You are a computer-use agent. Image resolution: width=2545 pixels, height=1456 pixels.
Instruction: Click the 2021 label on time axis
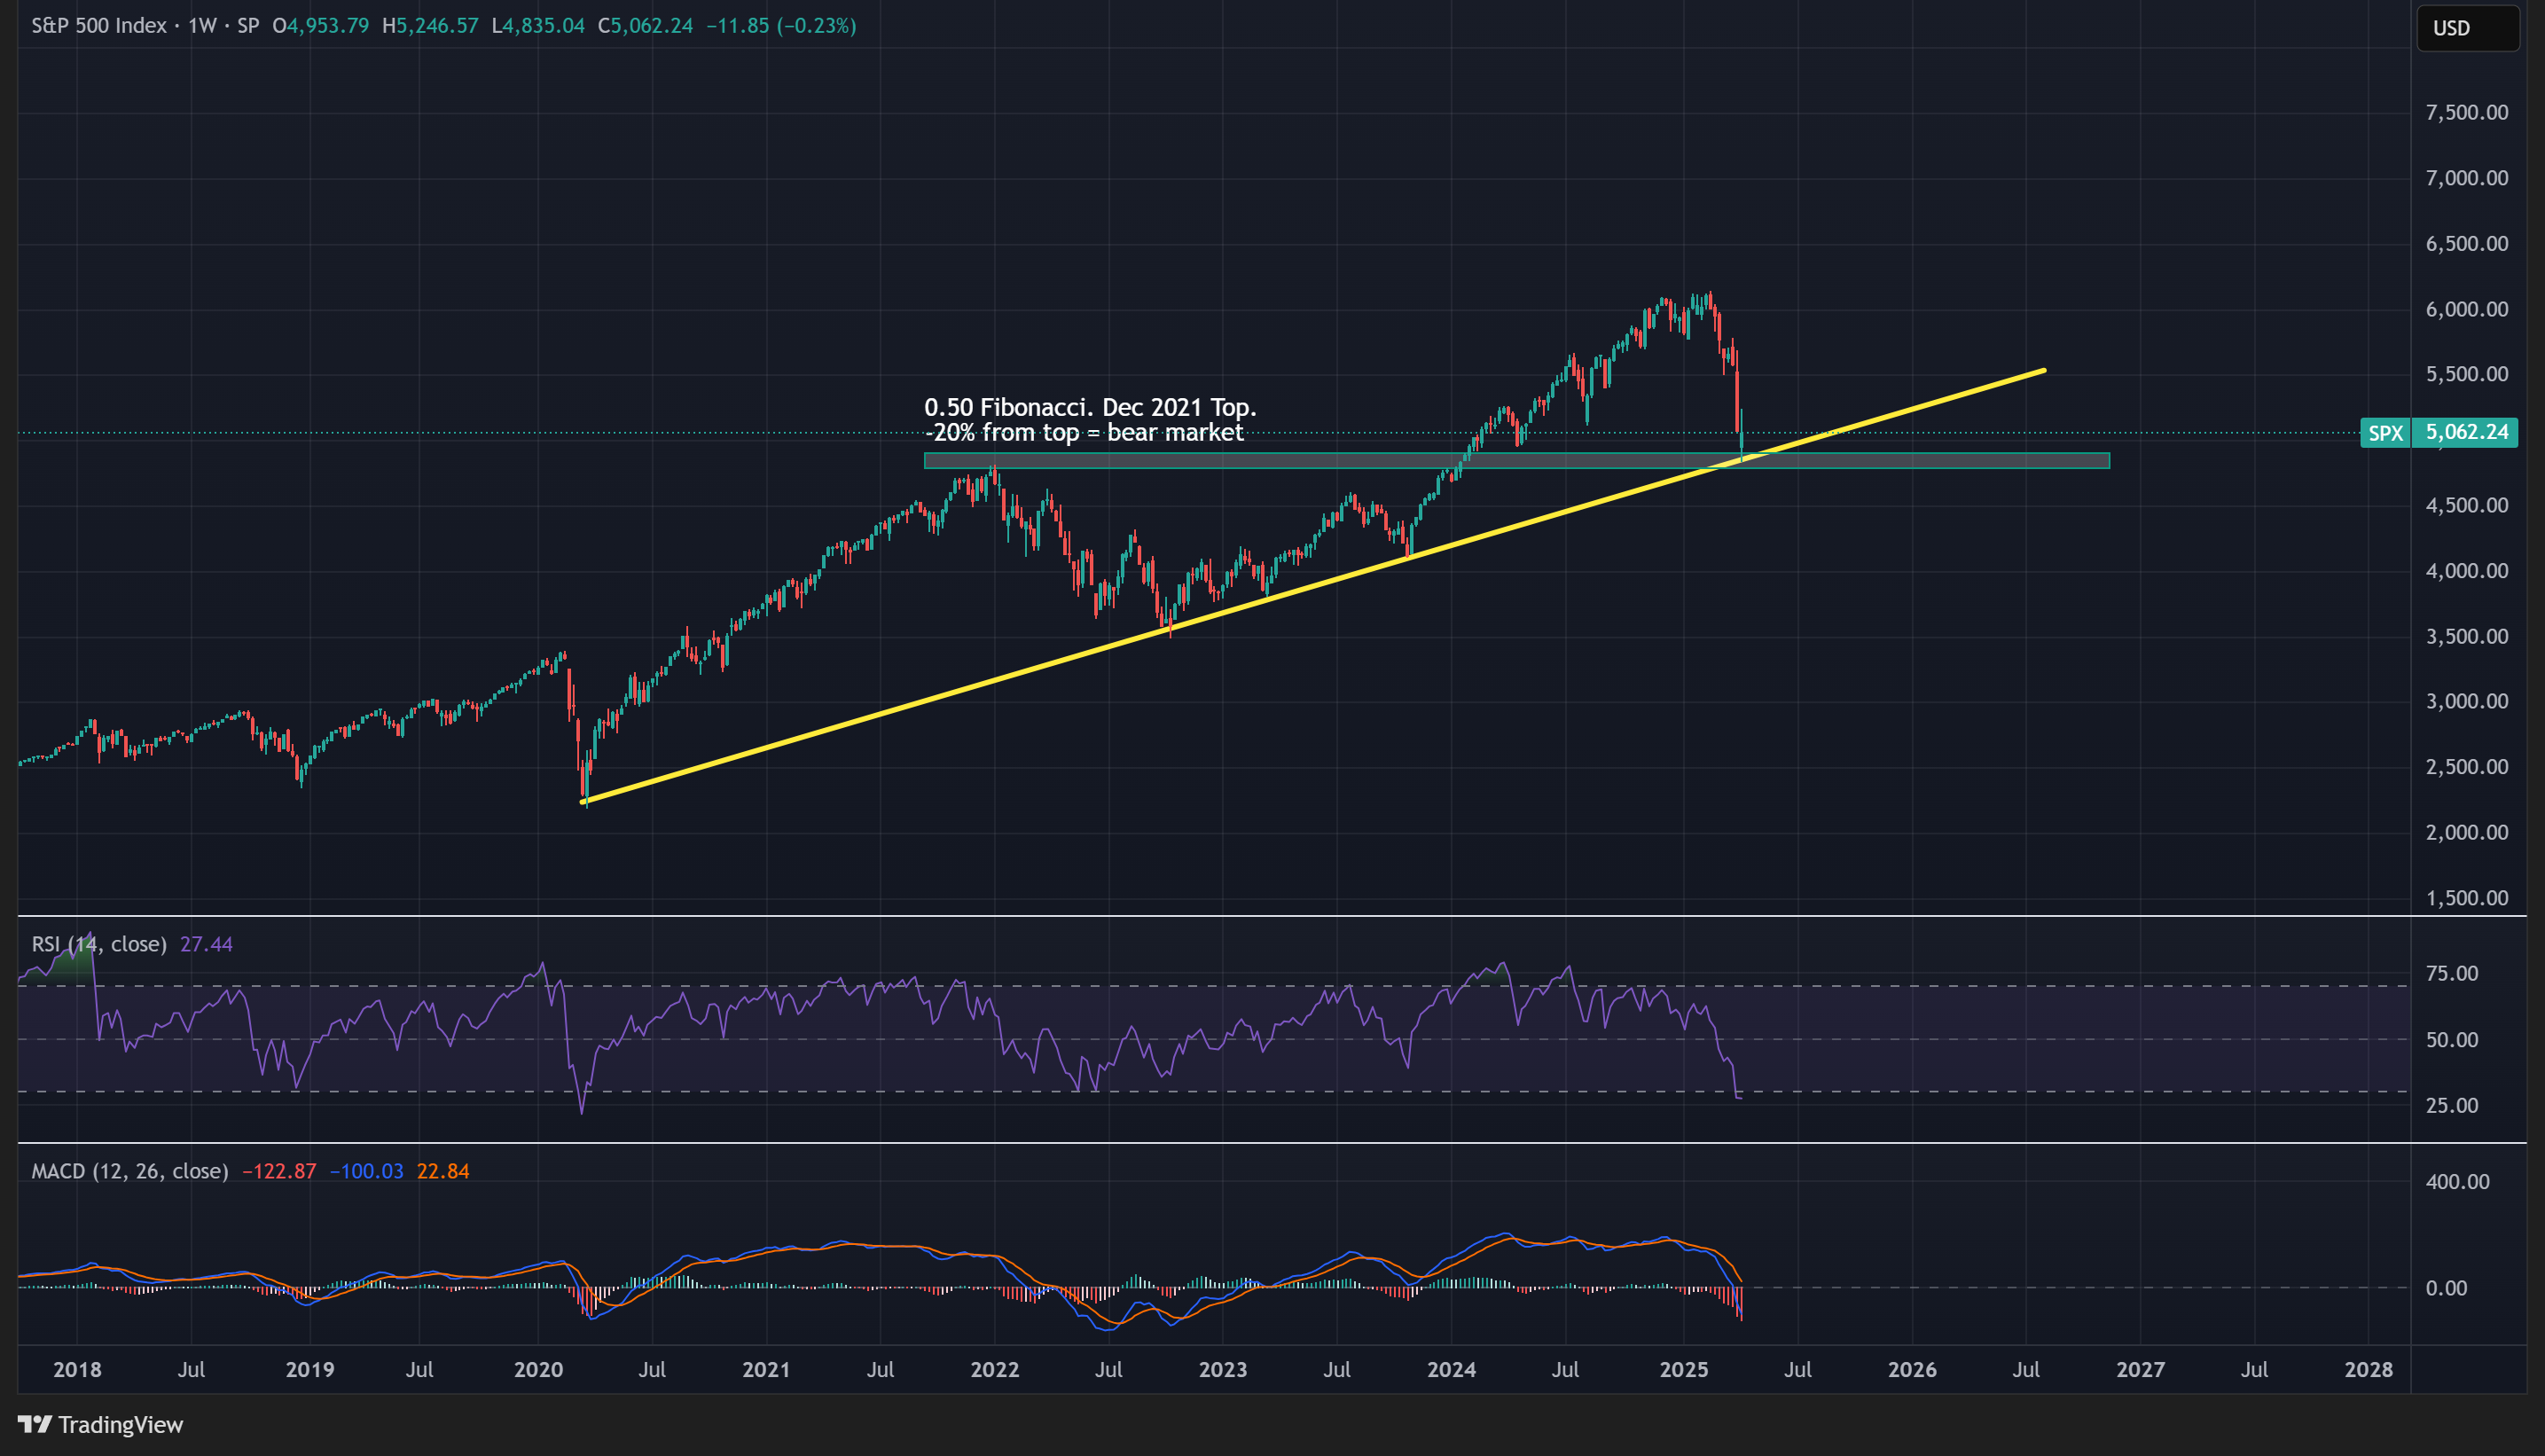click(x=766, y=1370)
